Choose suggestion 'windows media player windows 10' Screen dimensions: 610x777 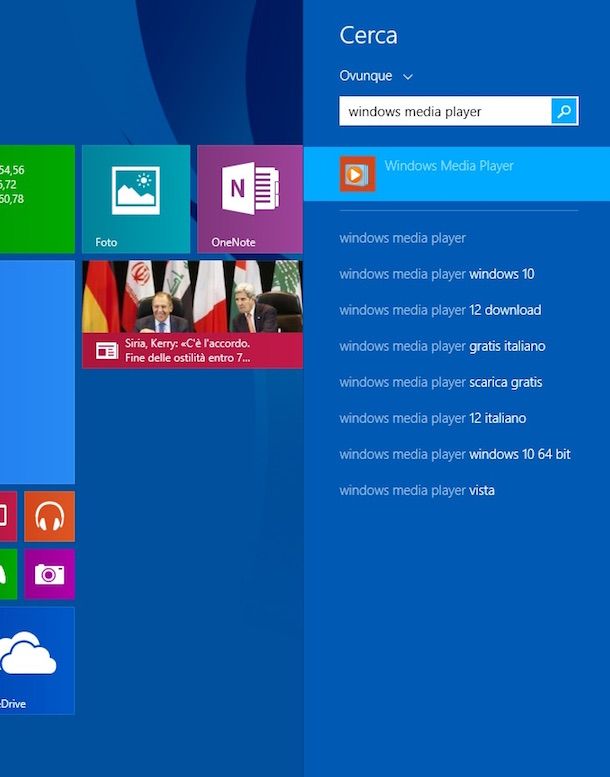tap(437, 274)
